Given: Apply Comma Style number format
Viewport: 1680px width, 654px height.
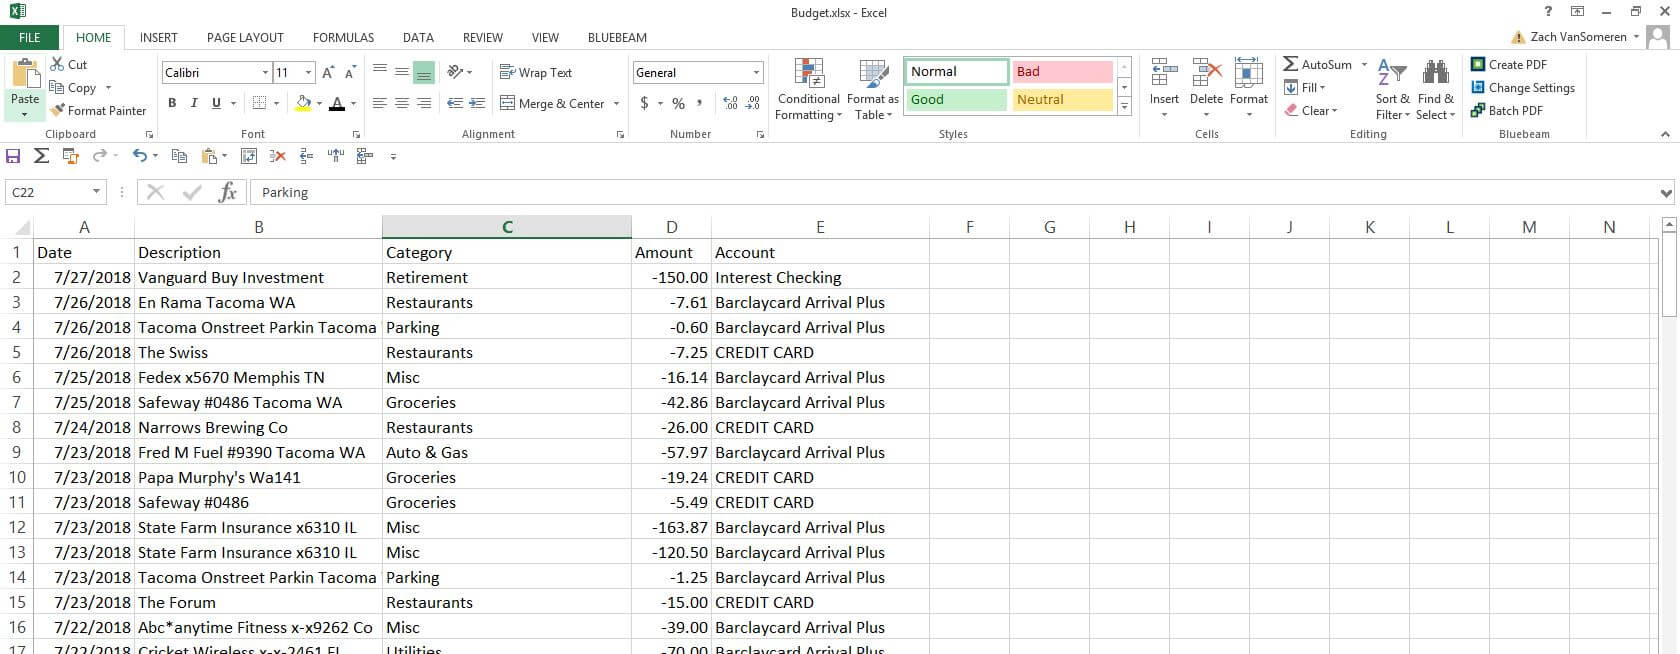Looking at the screenshot, I should pos(699,103).
